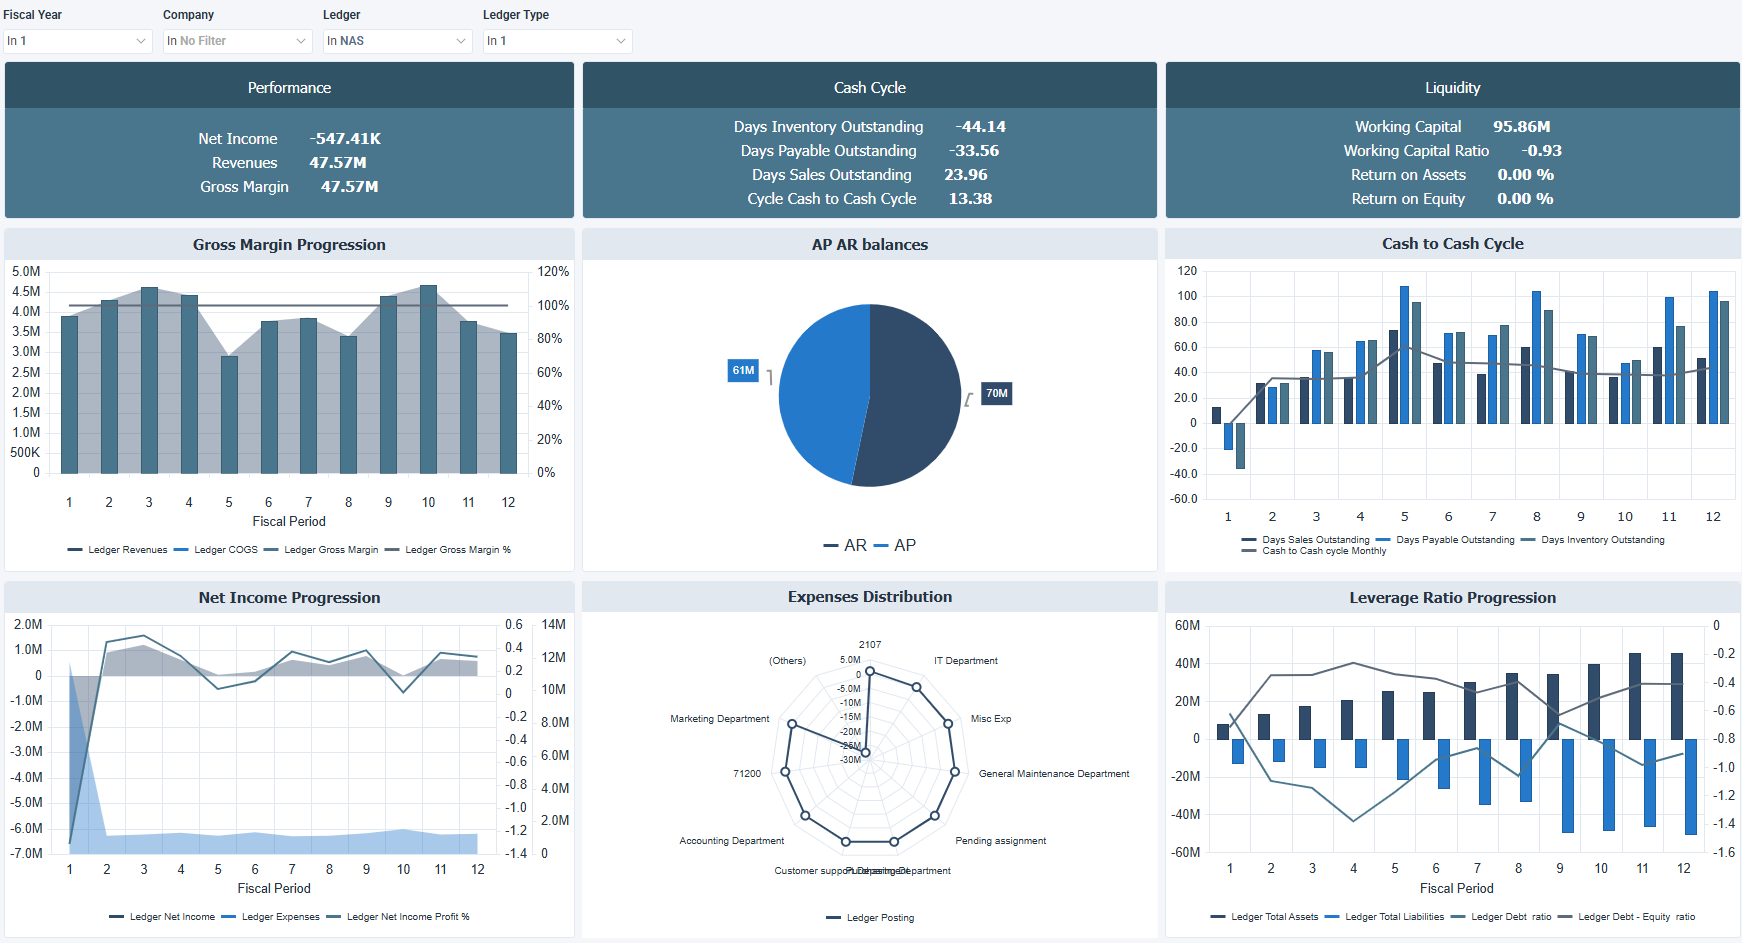
Task: Open the Company filter dropdown
Action: pos(237,41)
